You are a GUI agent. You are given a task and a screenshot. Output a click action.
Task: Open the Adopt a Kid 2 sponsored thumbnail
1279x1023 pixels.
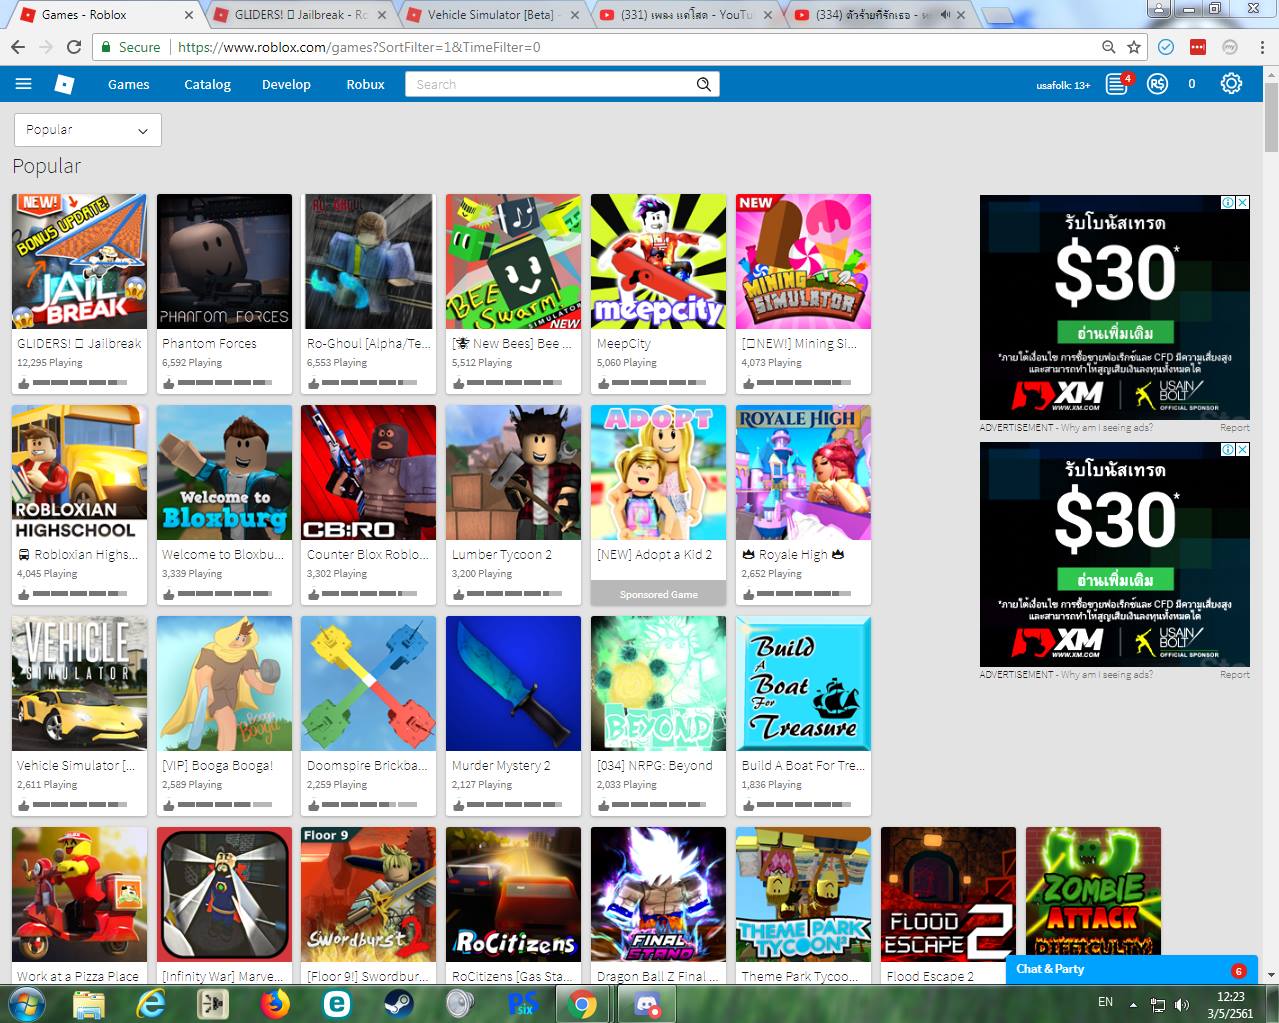coord(658,472)
